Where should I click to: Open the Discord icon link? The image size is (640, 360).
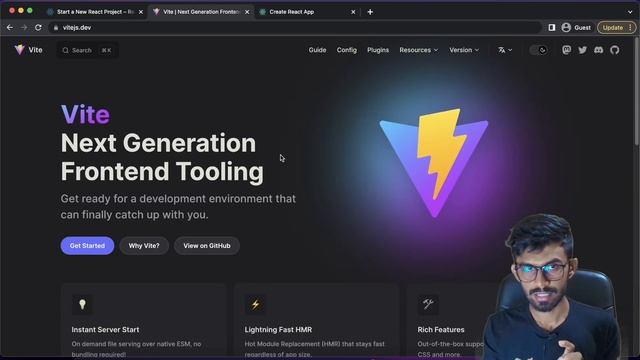(x=598, y=50)
